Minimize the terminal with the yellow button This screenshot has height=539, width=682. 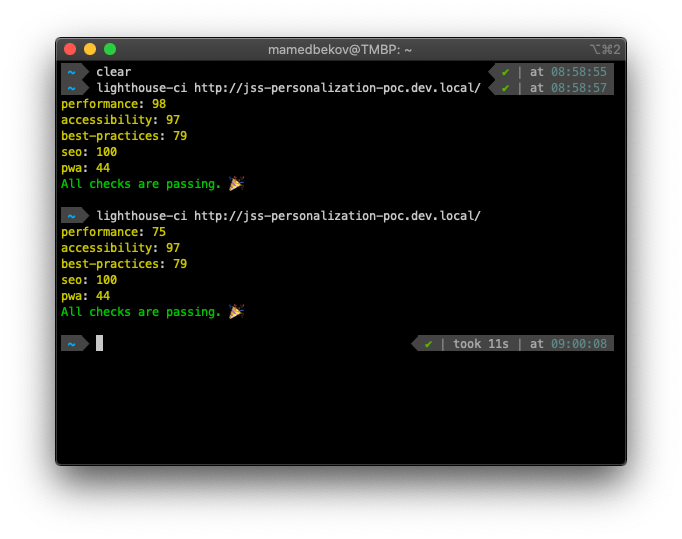90,49
